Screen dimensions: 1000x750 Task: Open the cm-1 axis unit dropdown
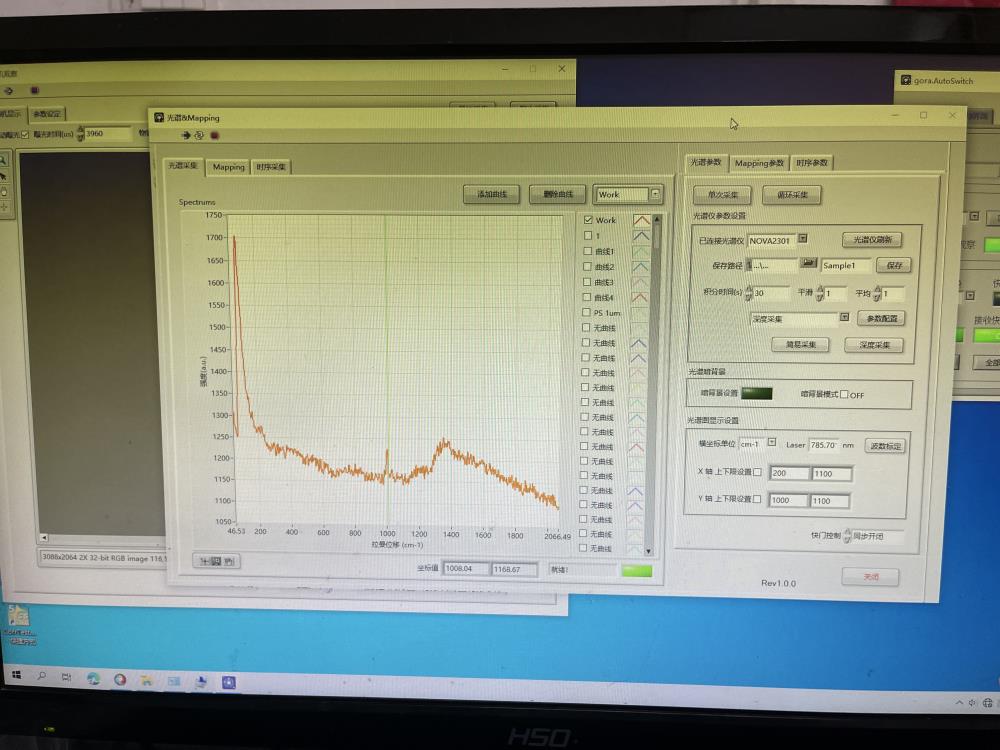tap(771, 442)
